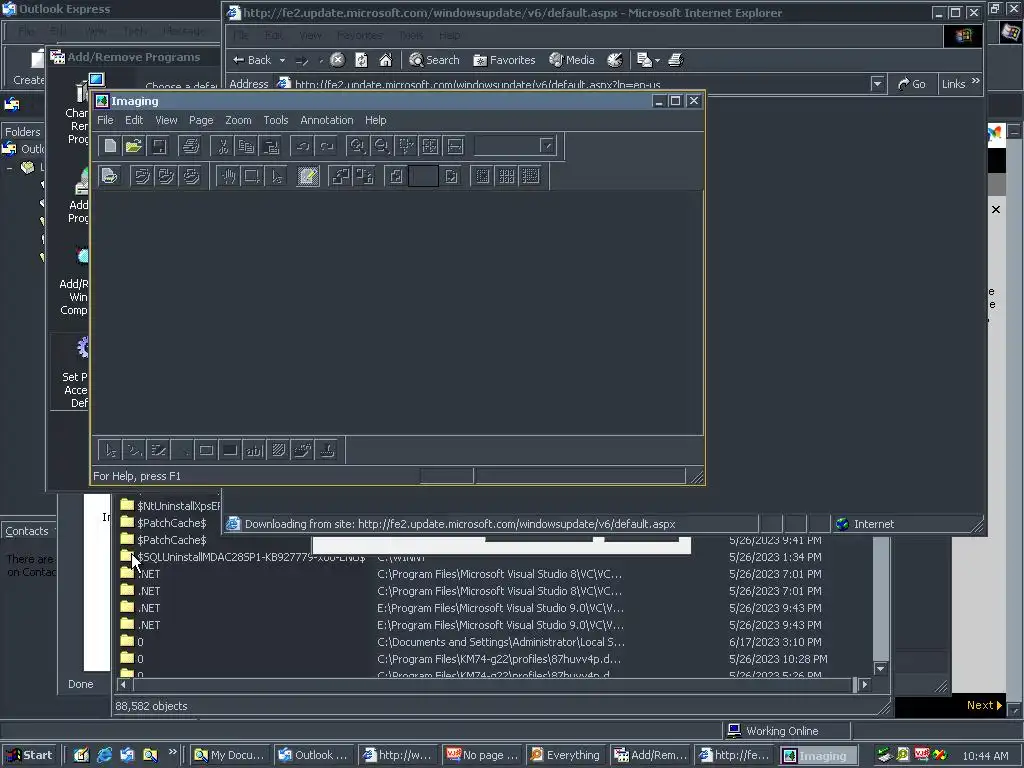Image resolution: width=1024 pixels, height=768 pixels.
Task: Select the Annotation Selection pointer tool
Action: pos(276,176)
